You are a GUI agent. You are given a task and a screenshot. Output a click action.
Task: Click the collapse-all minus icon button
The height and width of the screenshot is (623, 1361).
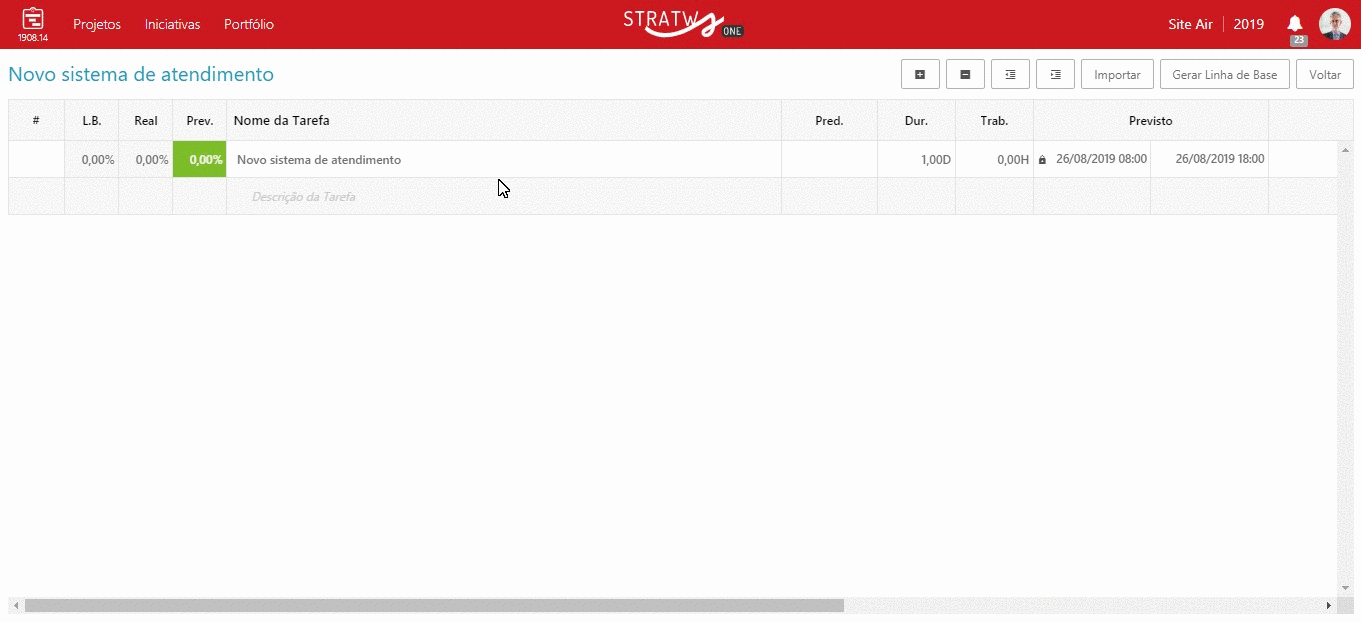click(x=965, y=75)
